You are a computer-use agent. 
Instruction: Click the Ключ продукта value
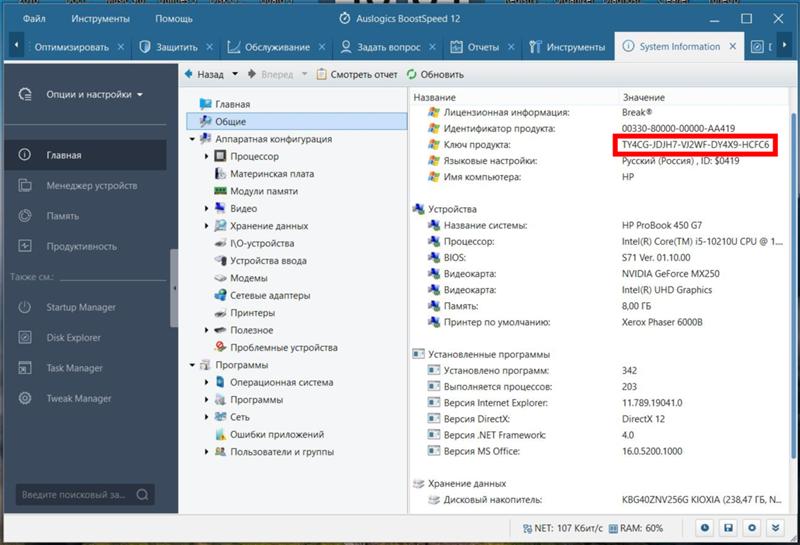pyautogui.click(x=695, y=145)
